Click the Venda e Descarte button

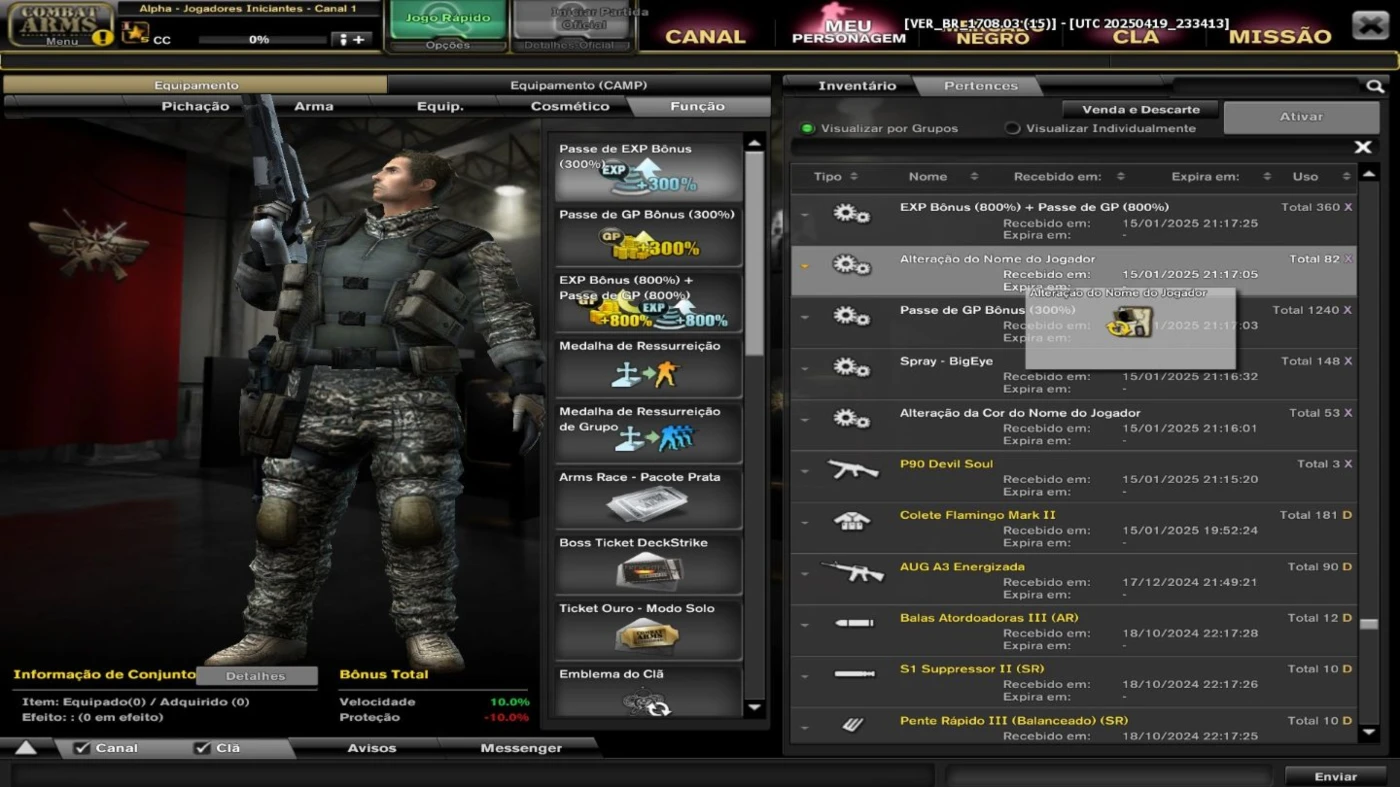[1140, 110]
